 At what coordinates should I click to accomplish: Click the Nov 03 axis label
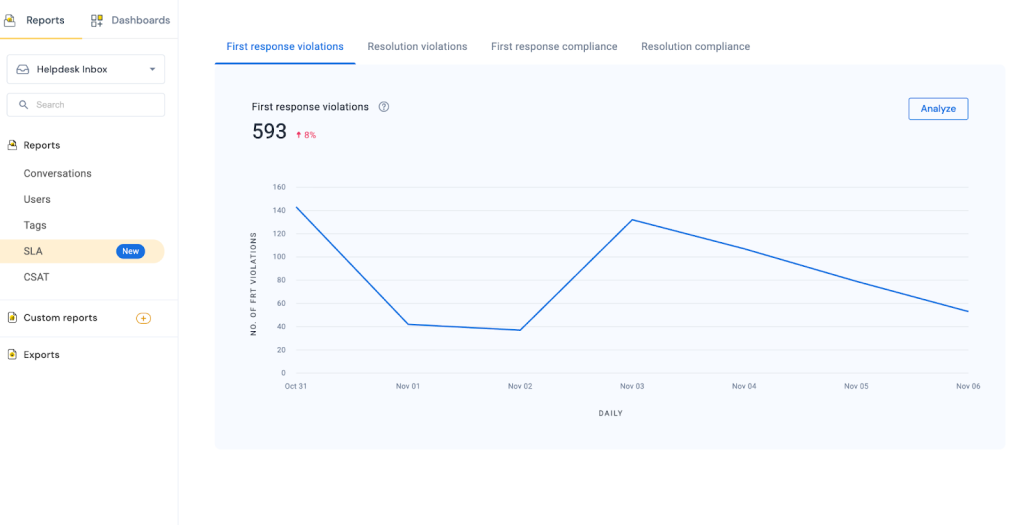click(632, 387)
